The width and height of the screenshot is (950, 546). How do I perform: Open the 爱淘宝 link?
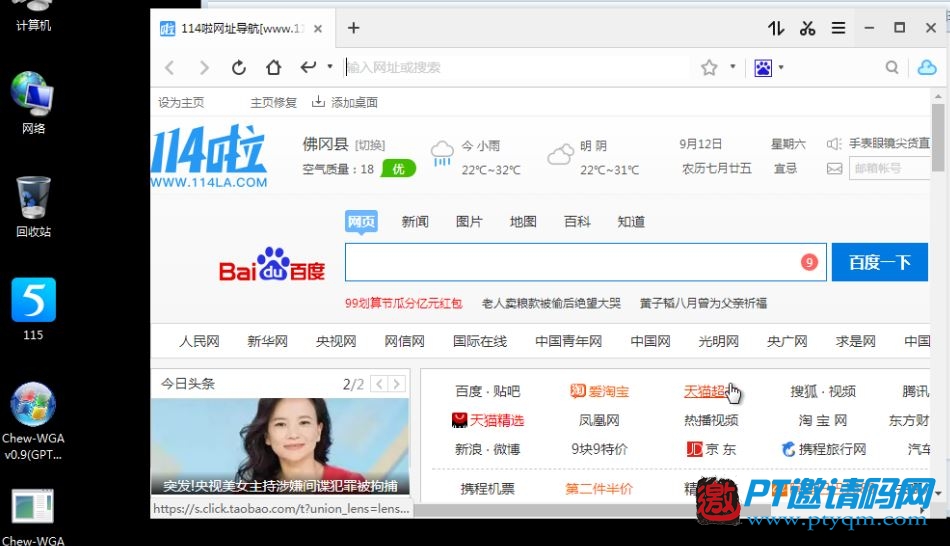(599, 391)
